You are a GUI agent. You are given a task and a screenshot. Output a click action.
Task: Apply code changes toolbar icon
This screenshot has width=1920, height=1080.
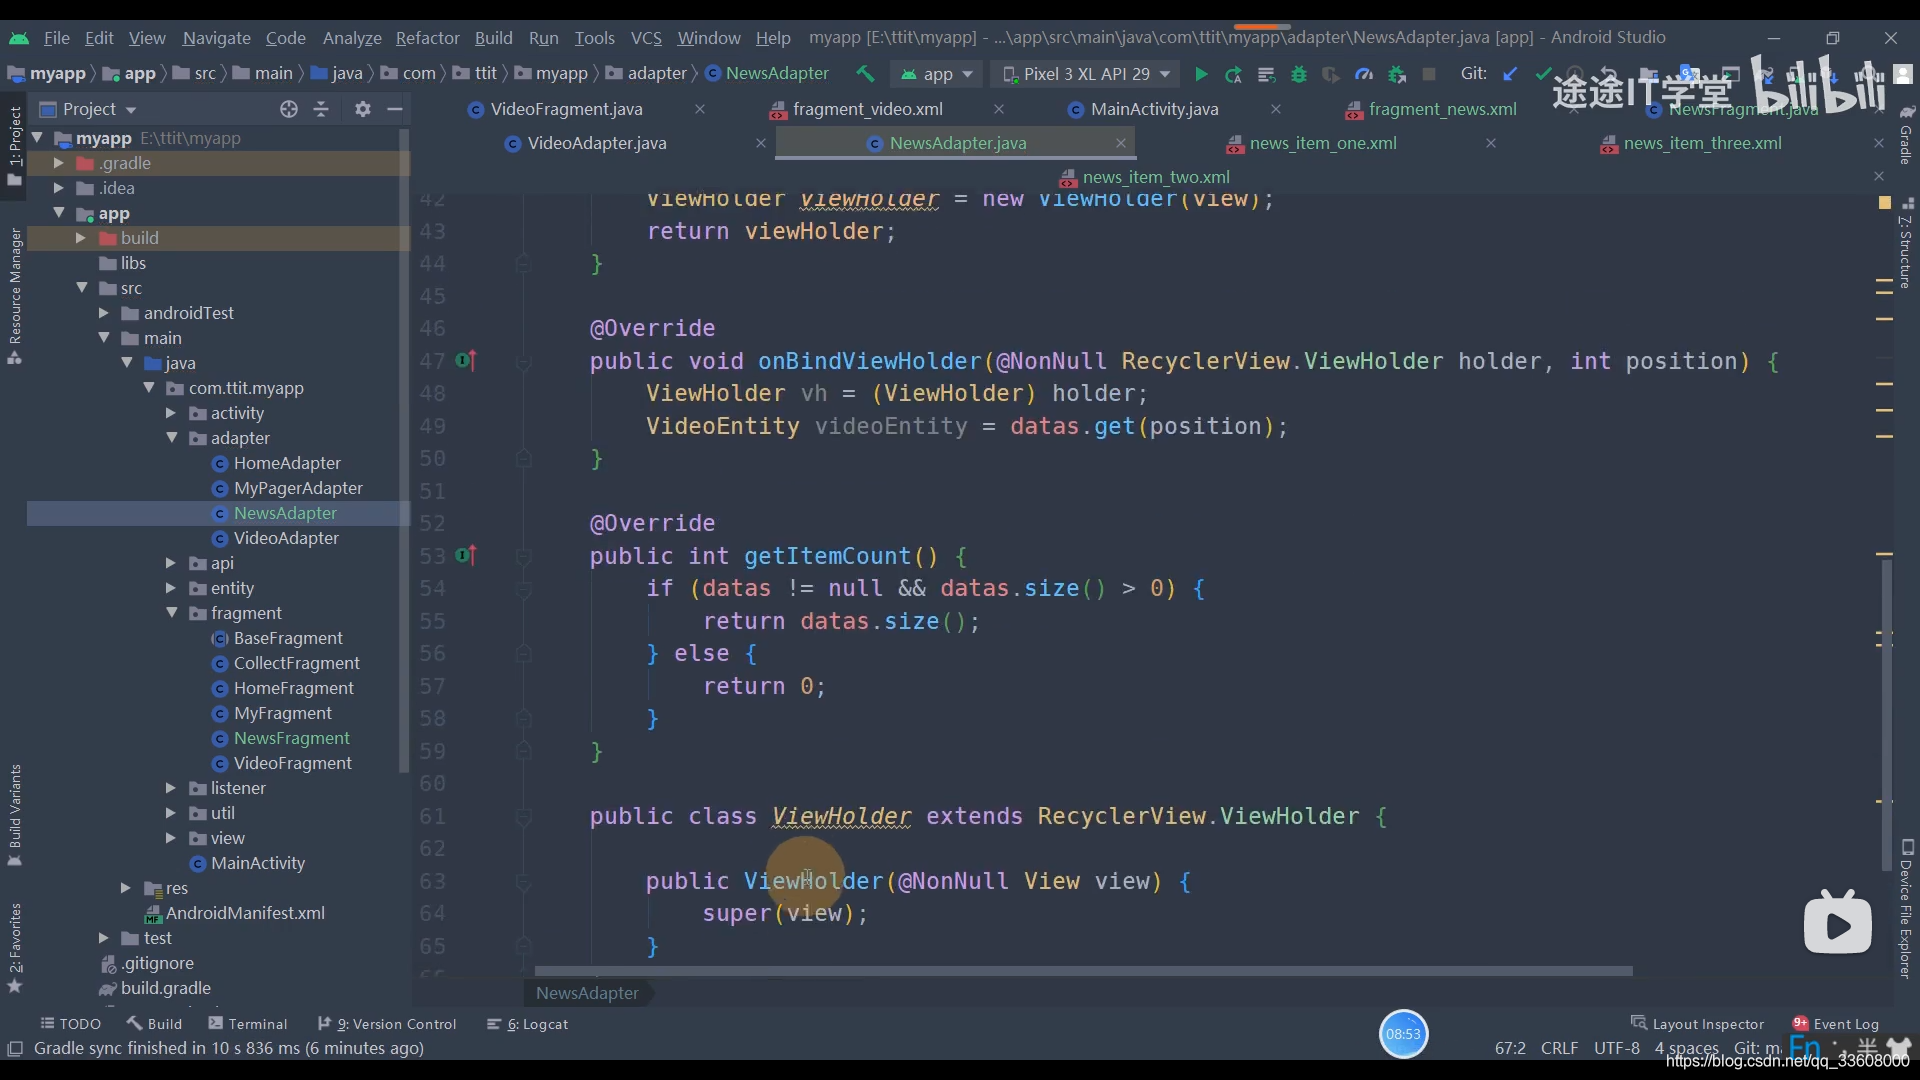point(1266,74)
